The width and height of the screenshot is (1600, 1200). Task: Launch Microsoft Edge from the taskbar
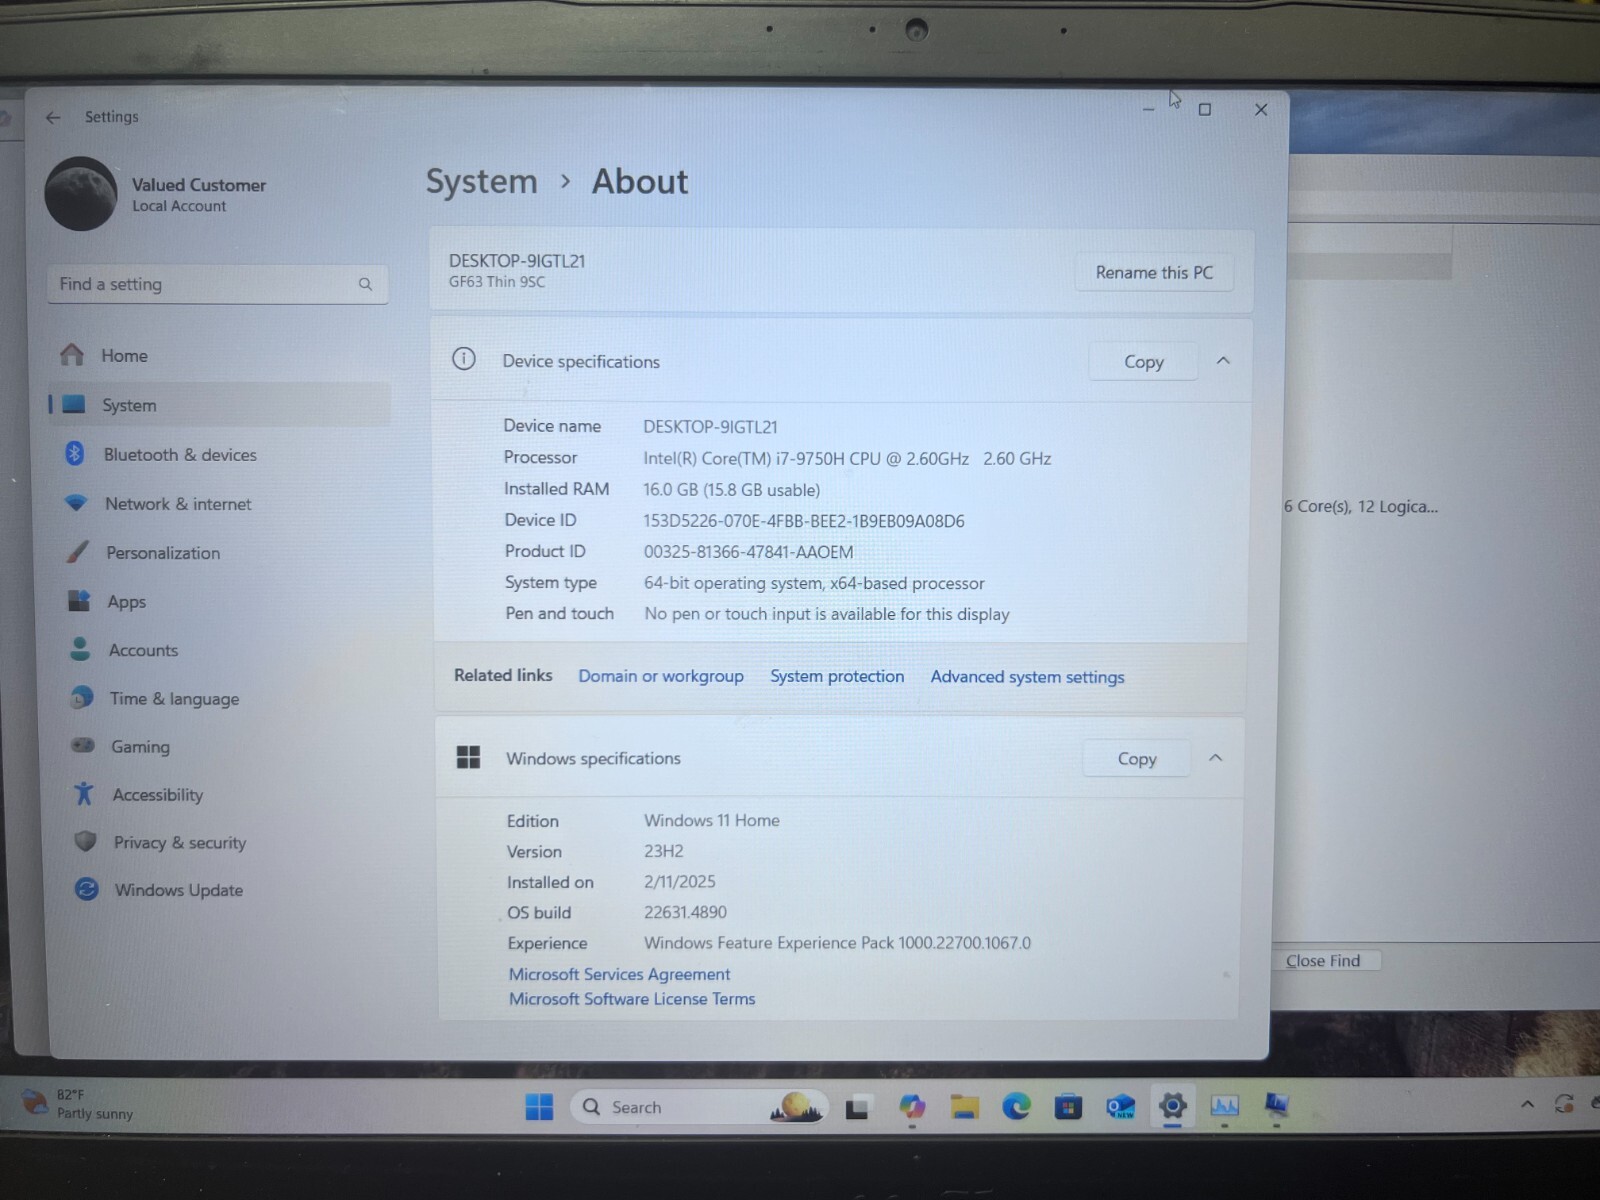[1016, 1106]
